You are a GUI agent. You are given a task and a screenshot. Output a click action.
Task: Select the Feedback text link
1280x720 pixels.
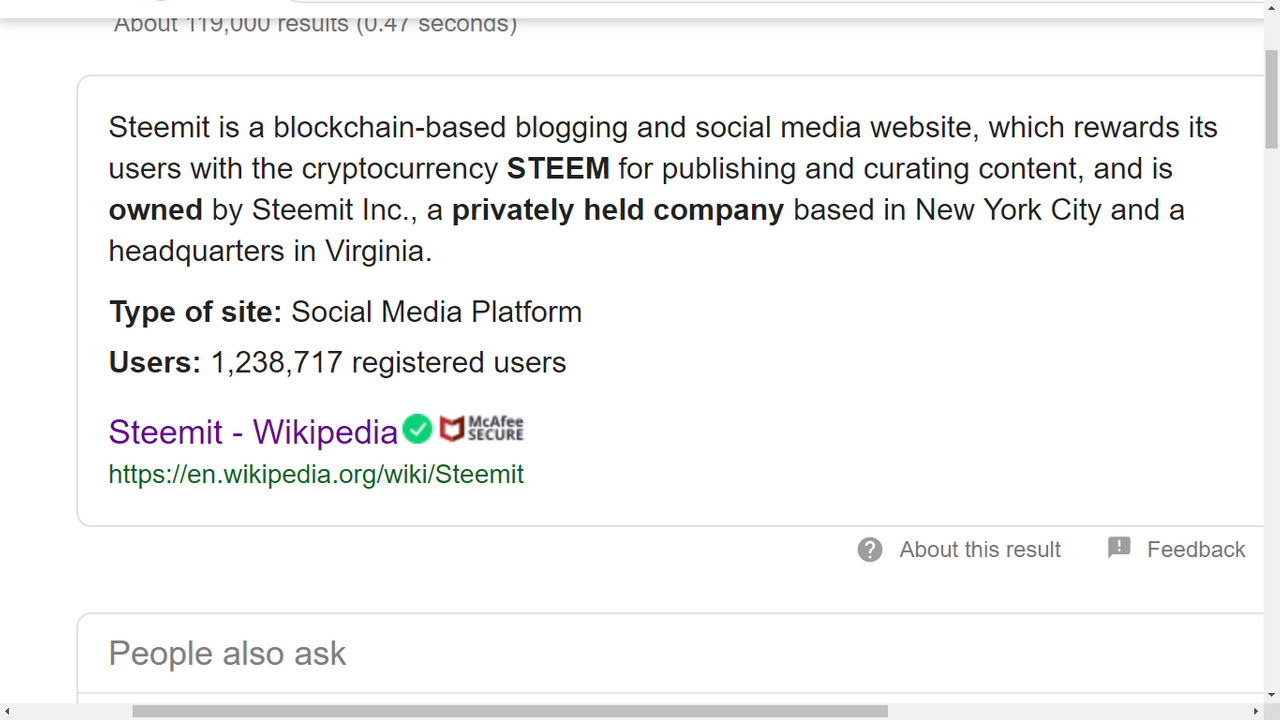[1196, 549]
